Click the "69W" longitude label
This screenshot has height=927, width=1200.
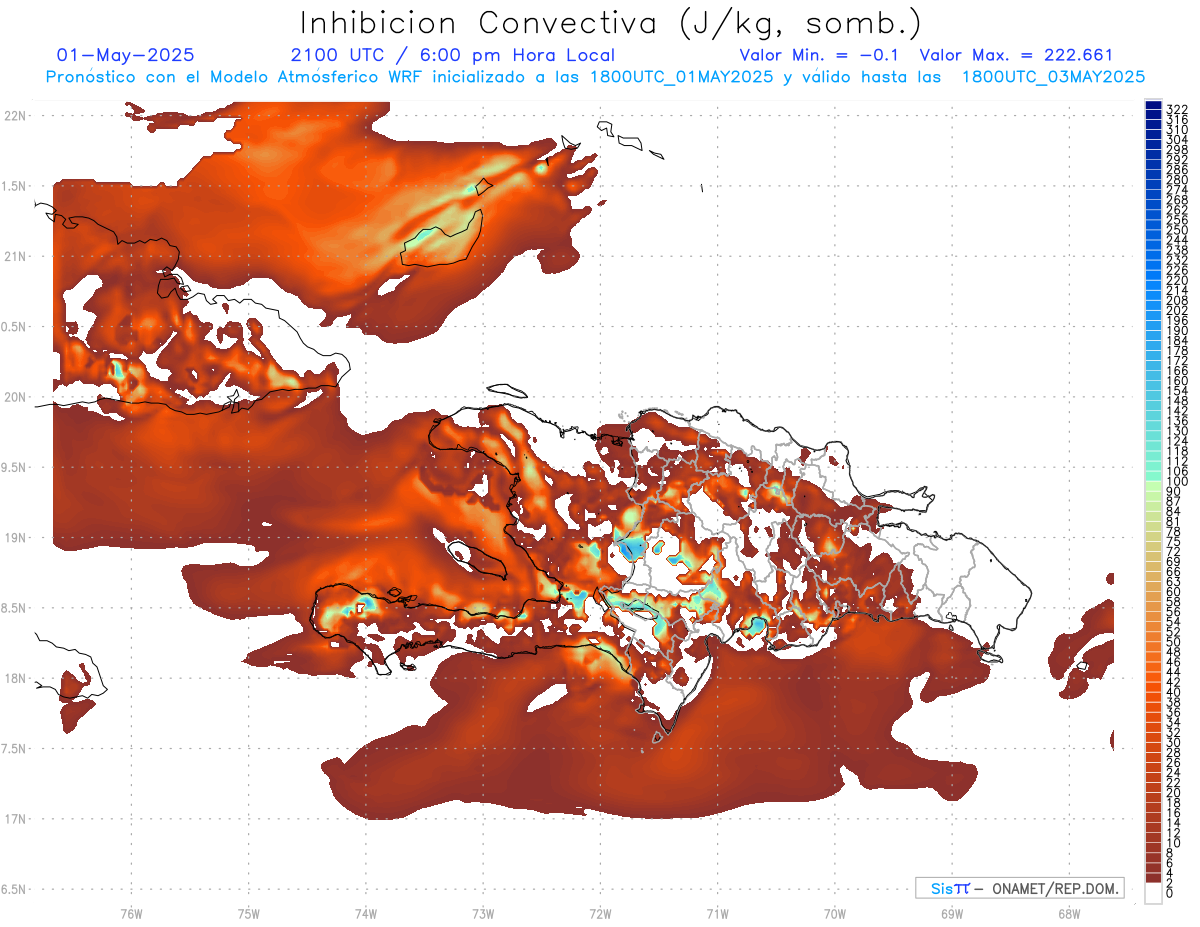tap(951, 913)
